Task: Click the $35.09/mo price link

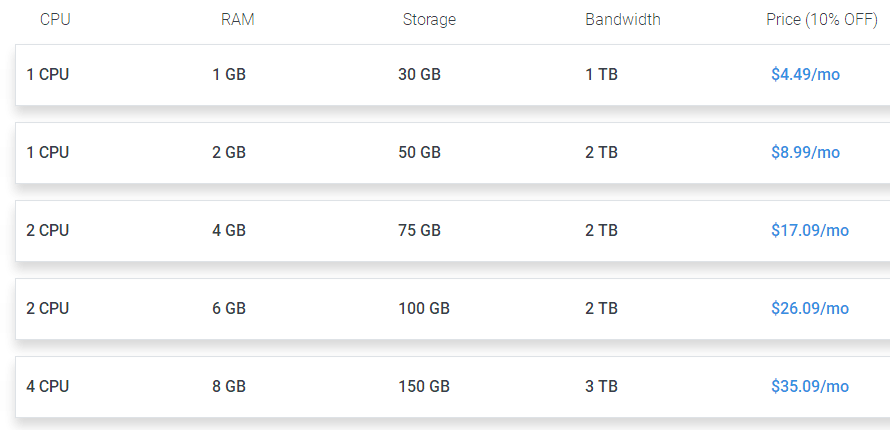Action: 809,386
